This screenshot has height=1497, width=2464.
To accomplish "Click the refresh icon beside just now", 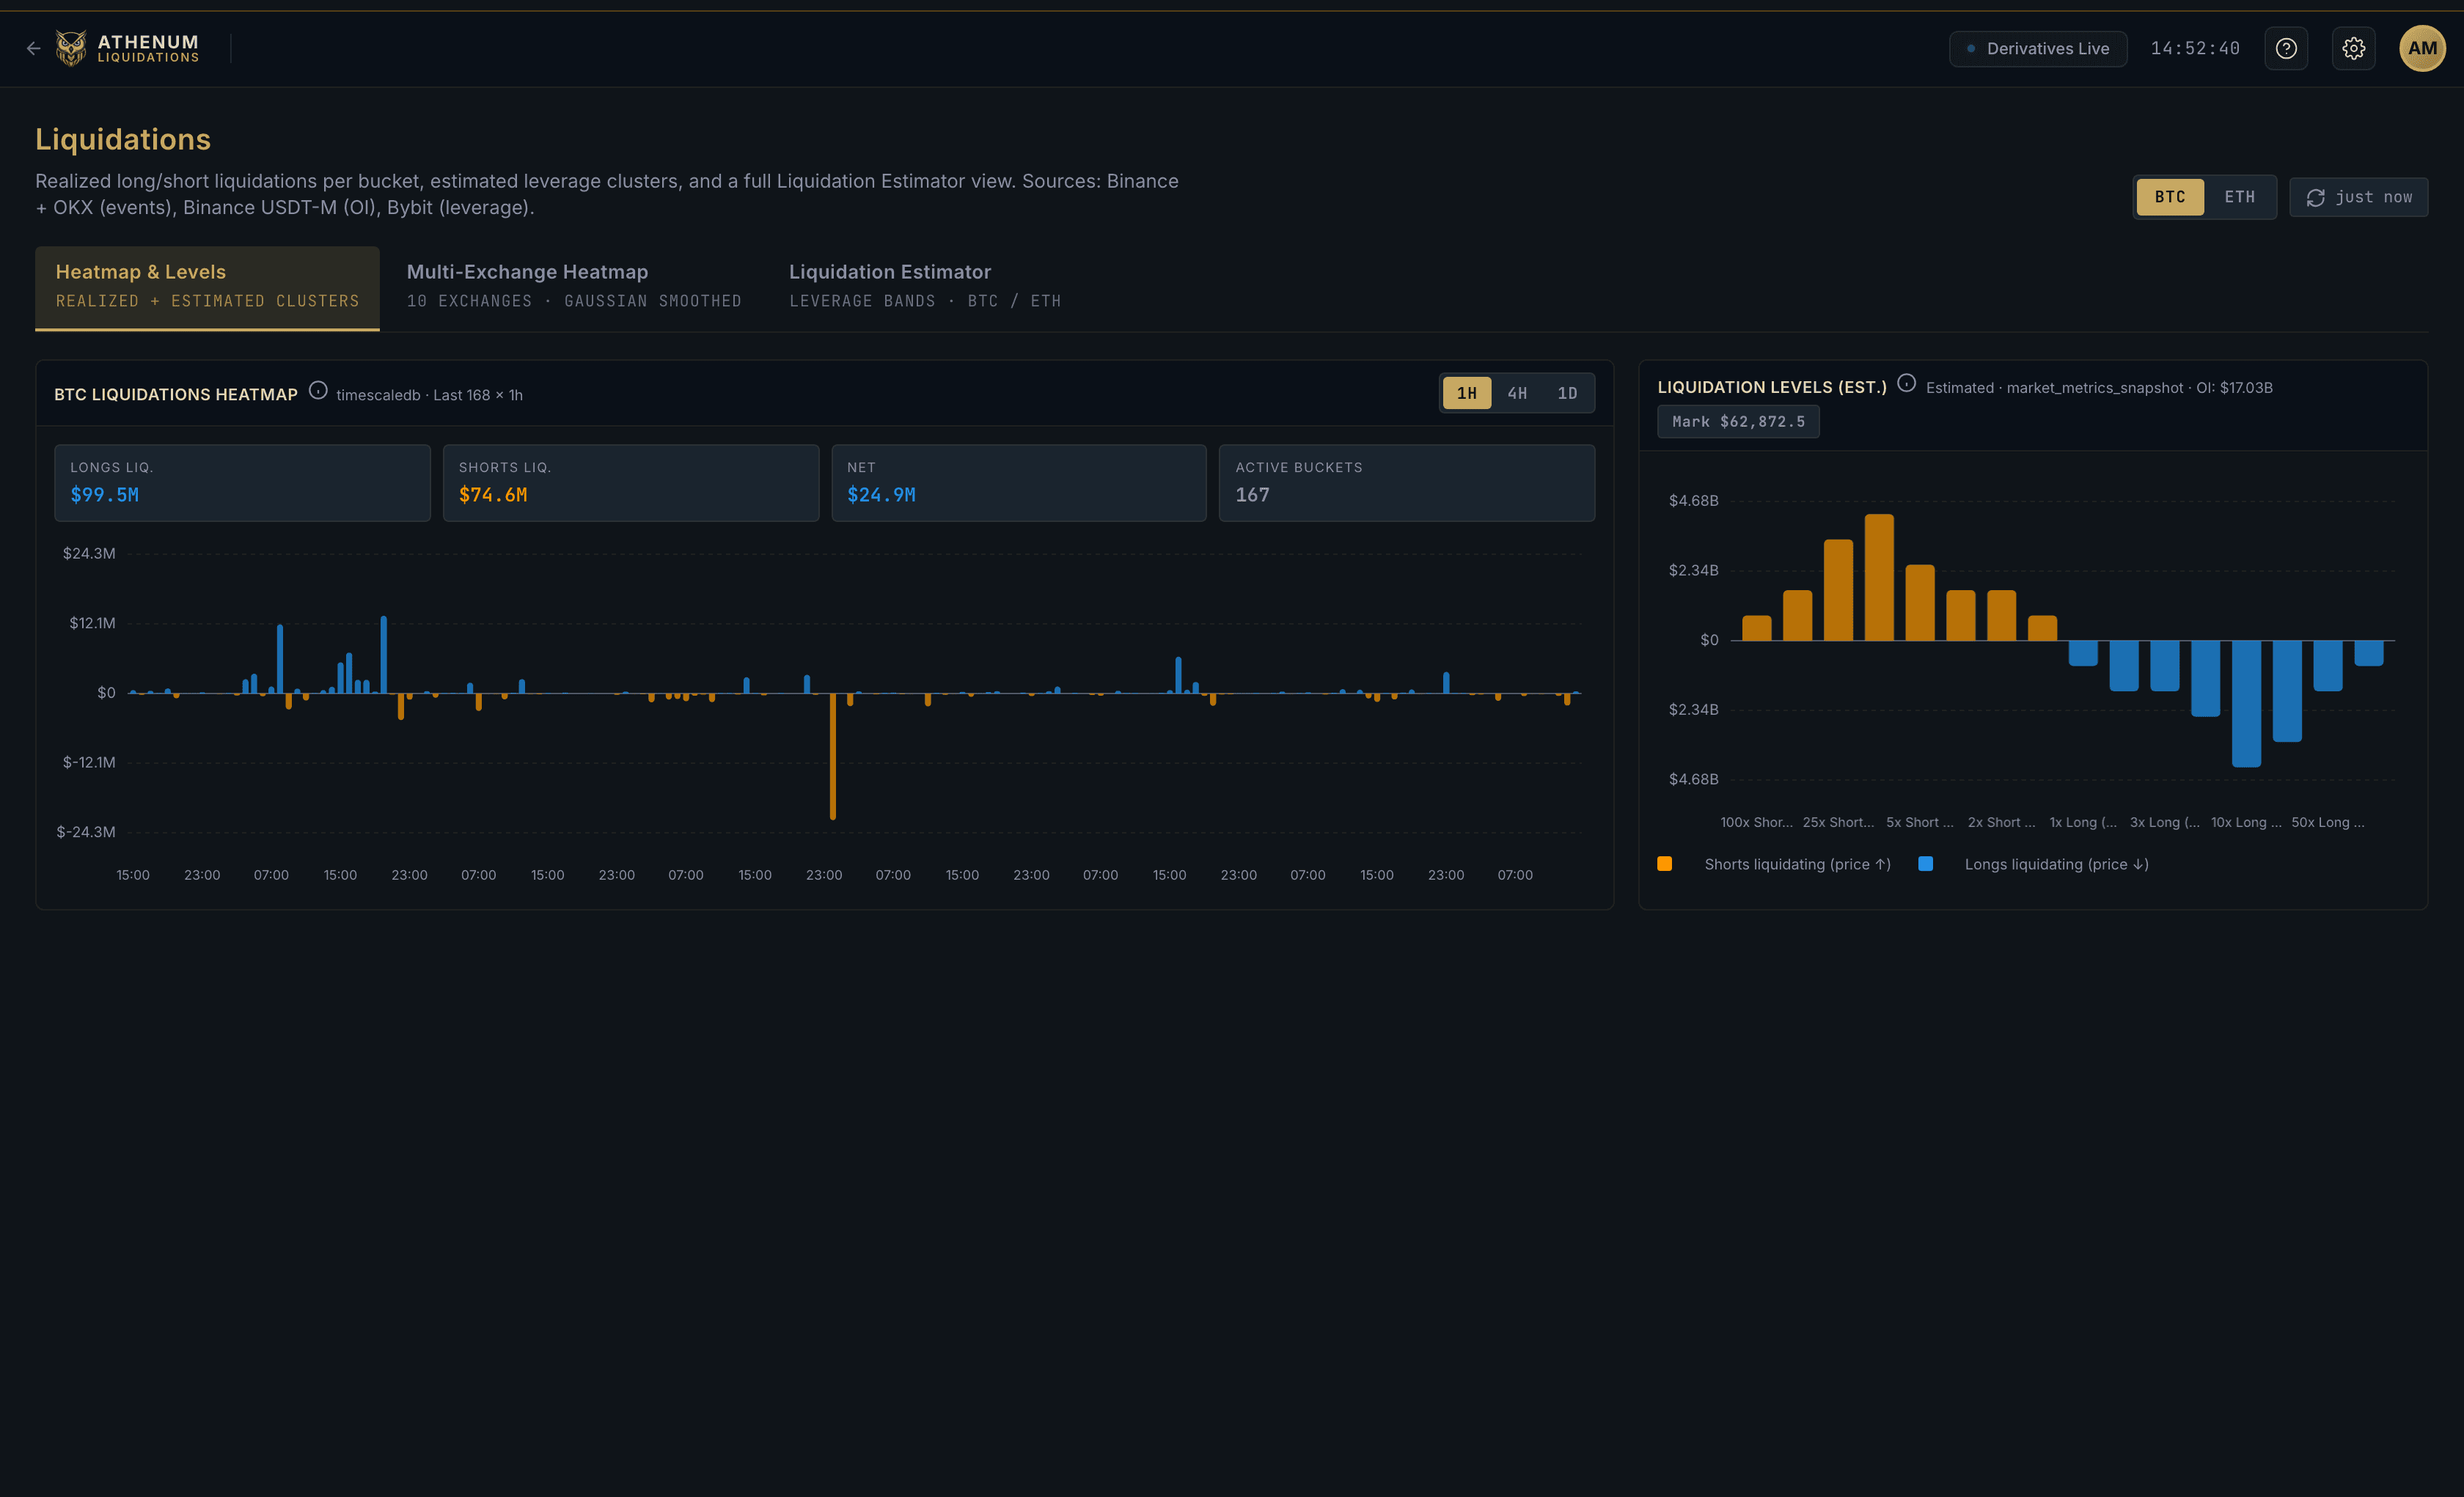I will (2315, 198).
